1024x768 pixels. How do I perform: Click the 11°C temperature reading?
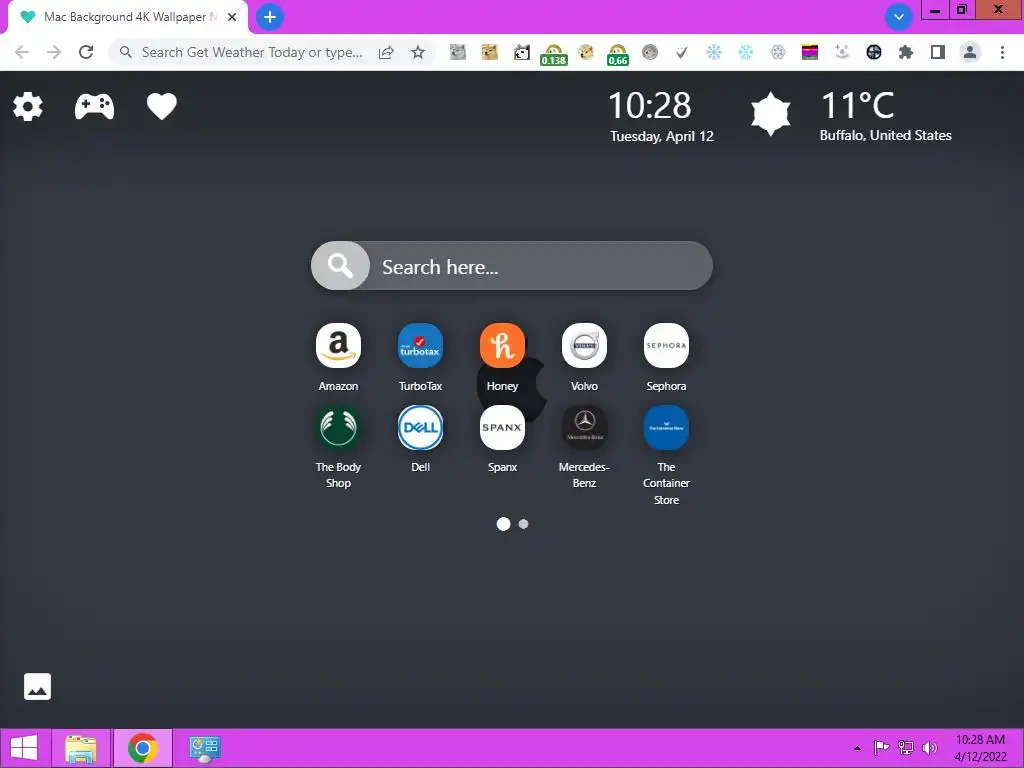pyautogui.click(x=857, y=105)
